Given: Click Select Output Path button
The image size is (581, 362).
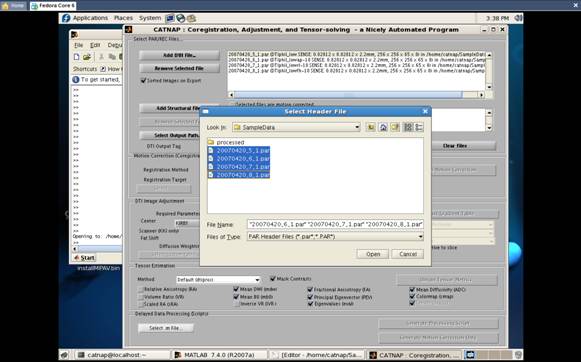Looking at the screenshot, I should (170, 135).
